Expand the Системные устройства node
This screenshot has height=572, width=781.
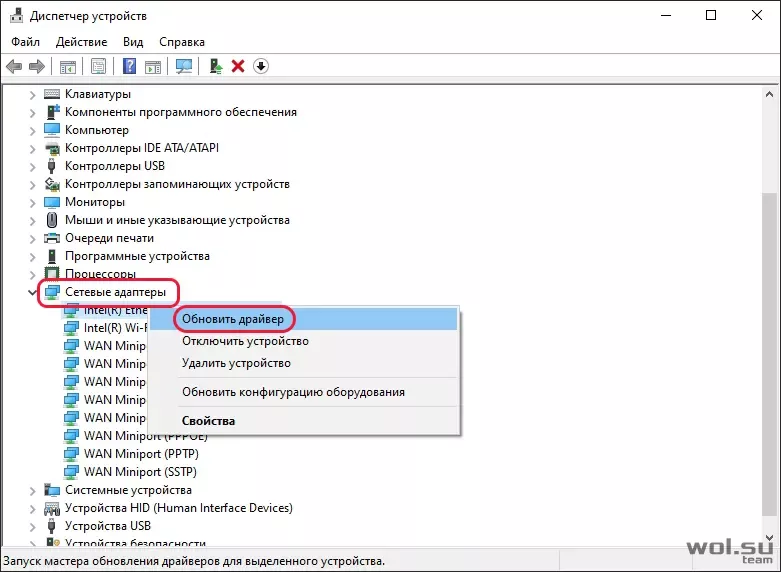pyautogui.click(x=32, y=491)
